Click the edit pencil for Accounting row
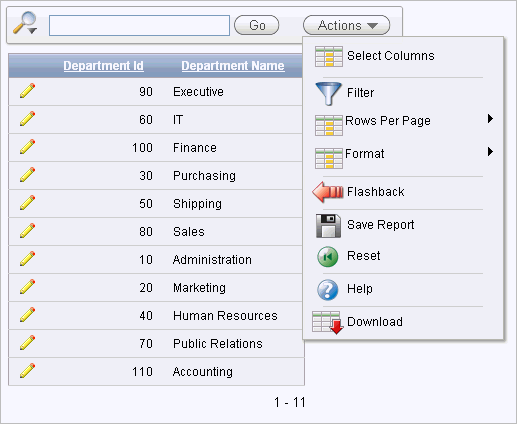 tap(27, 371)
